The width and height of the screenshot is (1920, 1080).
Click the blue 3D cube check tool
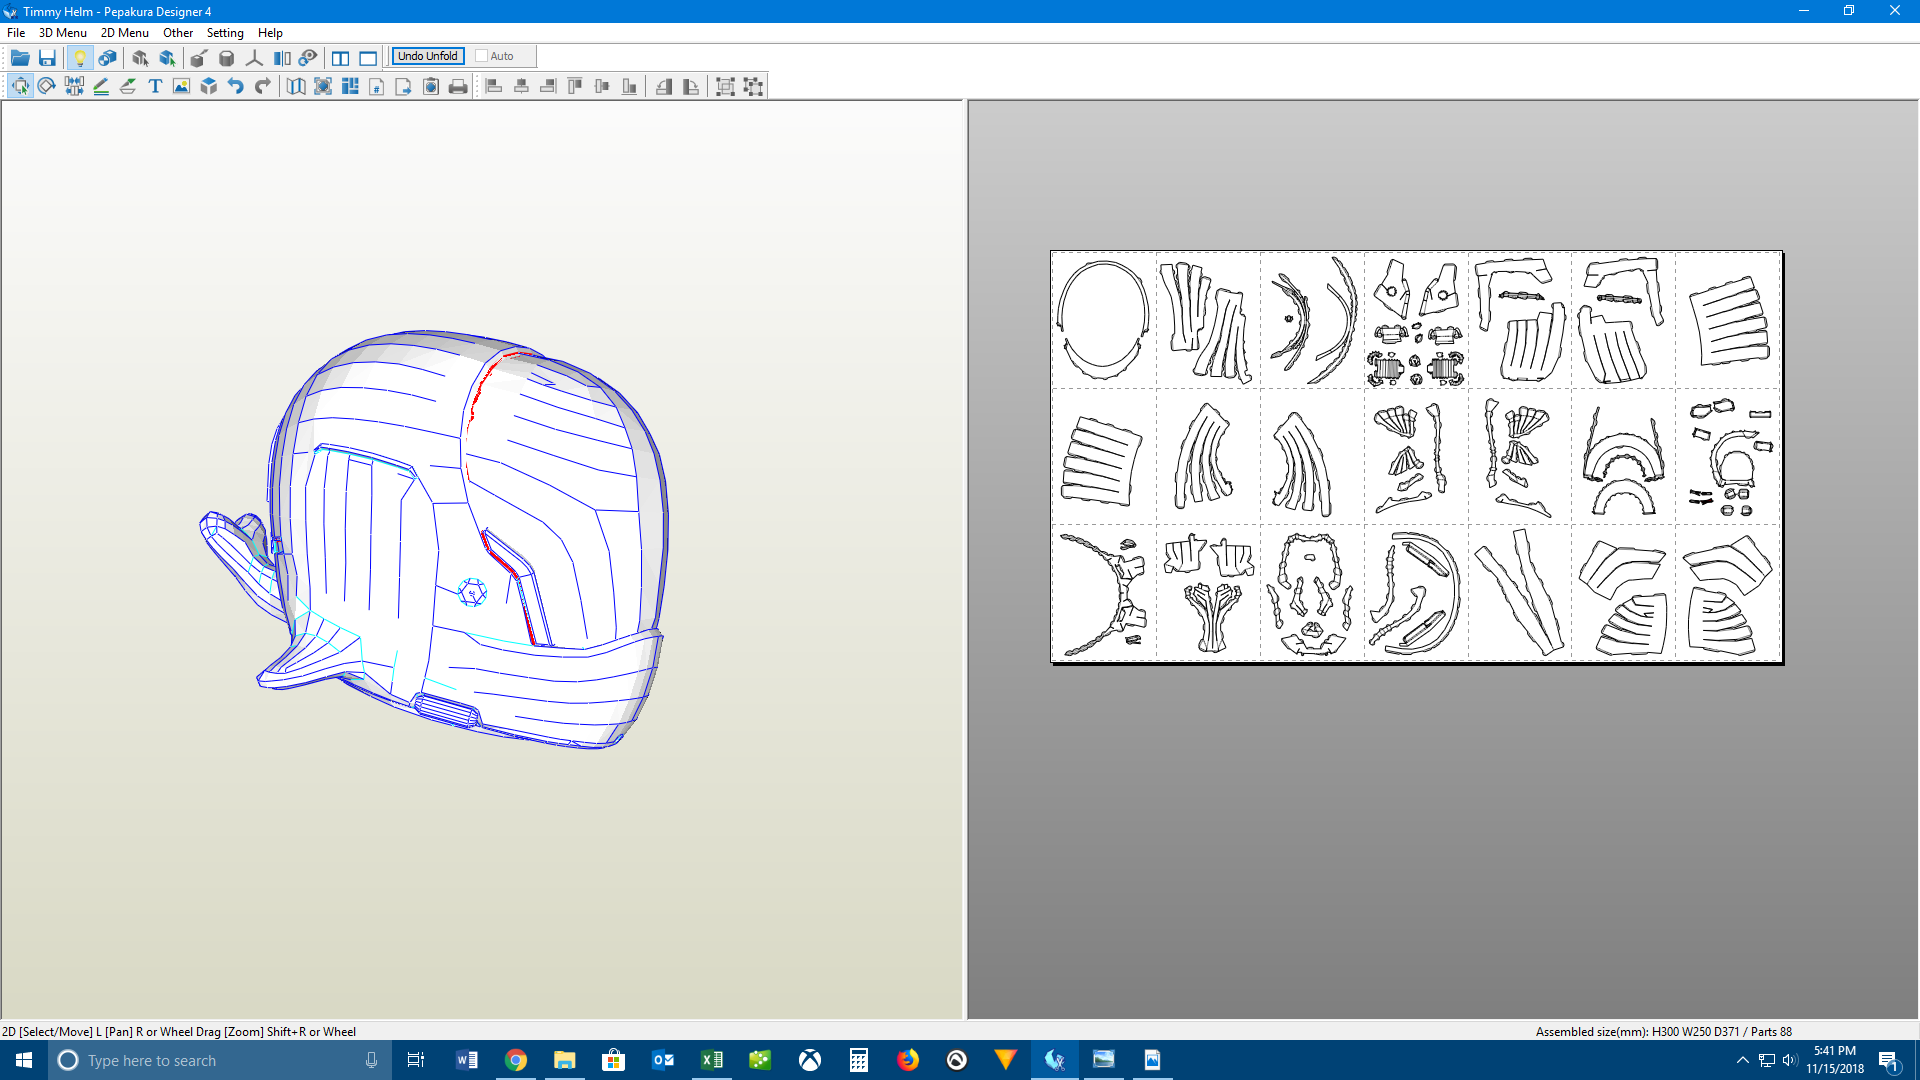(x=209, y=86)
